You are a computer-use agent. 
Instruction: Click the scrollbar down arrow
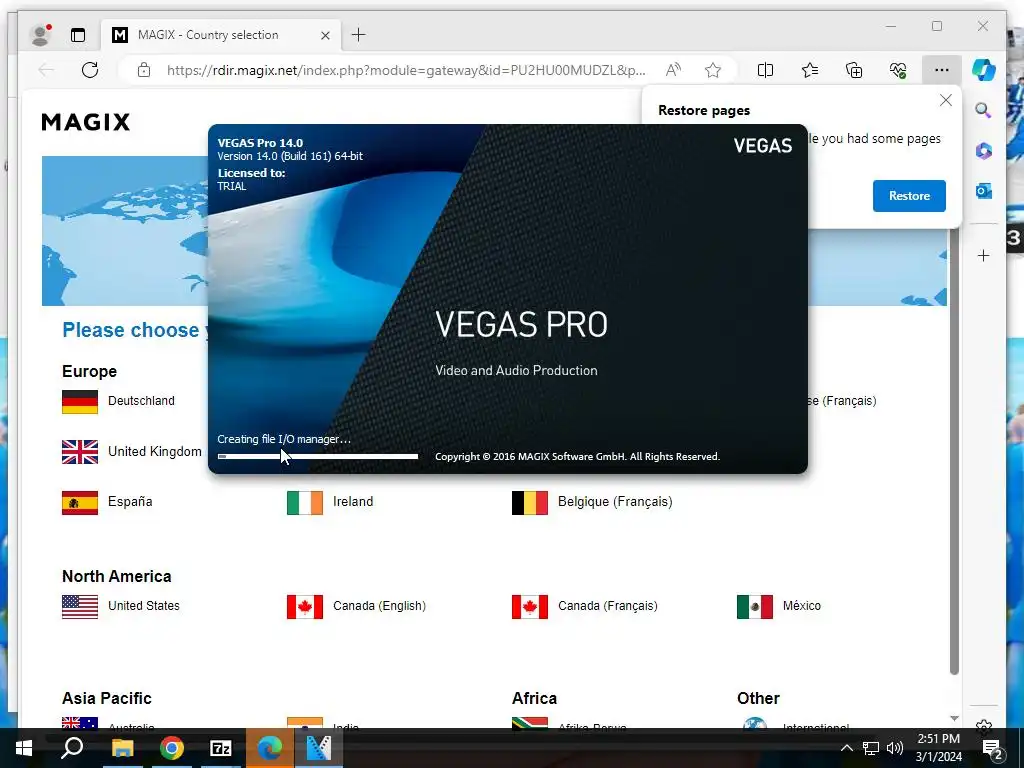[x=954, y=718]
